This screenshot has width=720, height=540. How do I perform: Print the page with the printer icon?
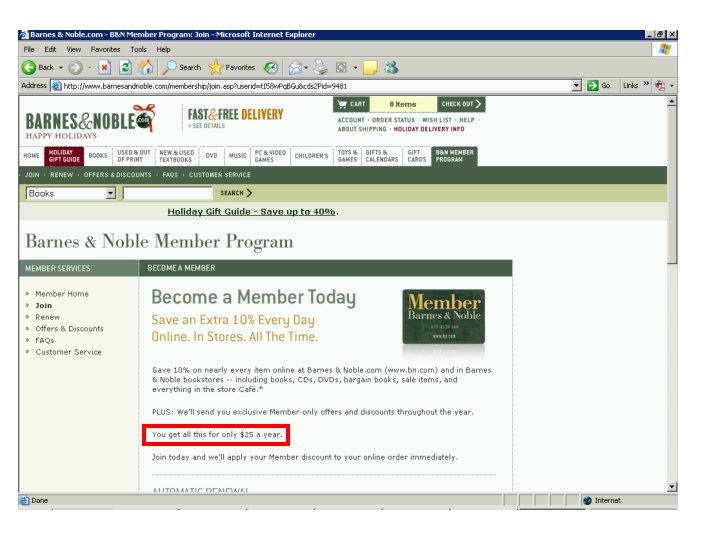click(x=321, y=68)
